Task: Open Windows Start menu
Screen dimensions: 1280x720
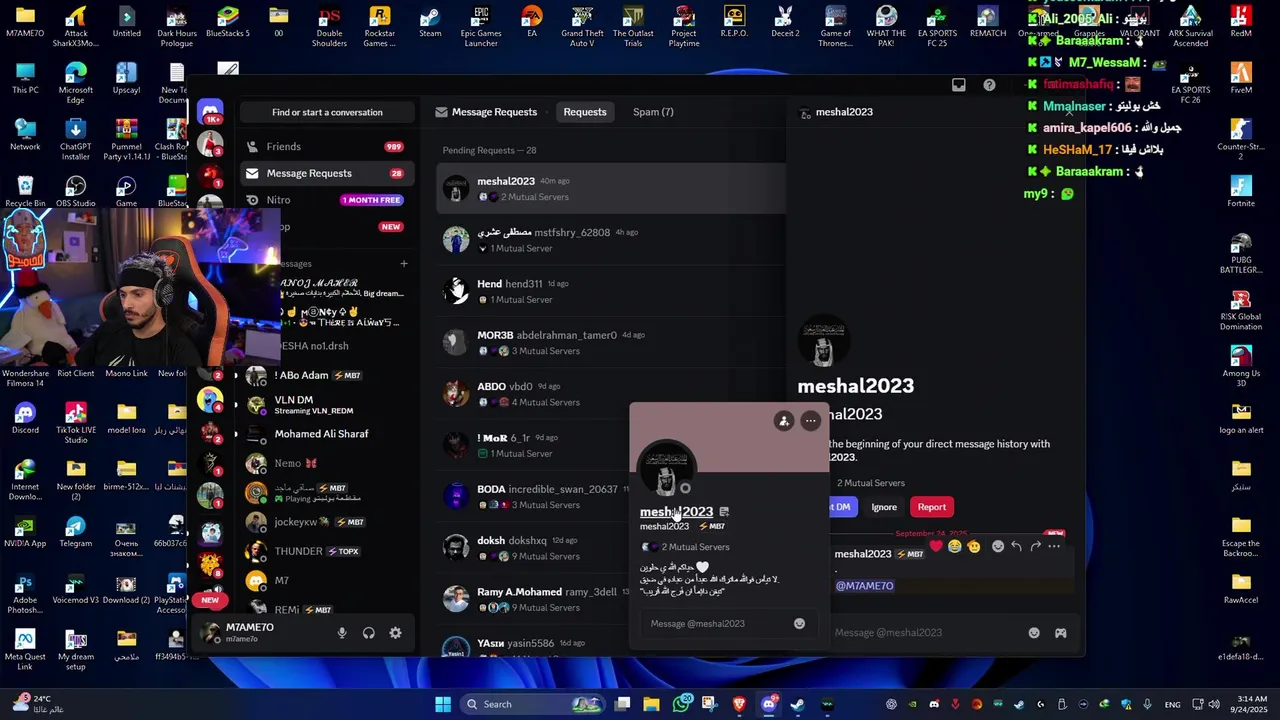Action: coord(443,704)
